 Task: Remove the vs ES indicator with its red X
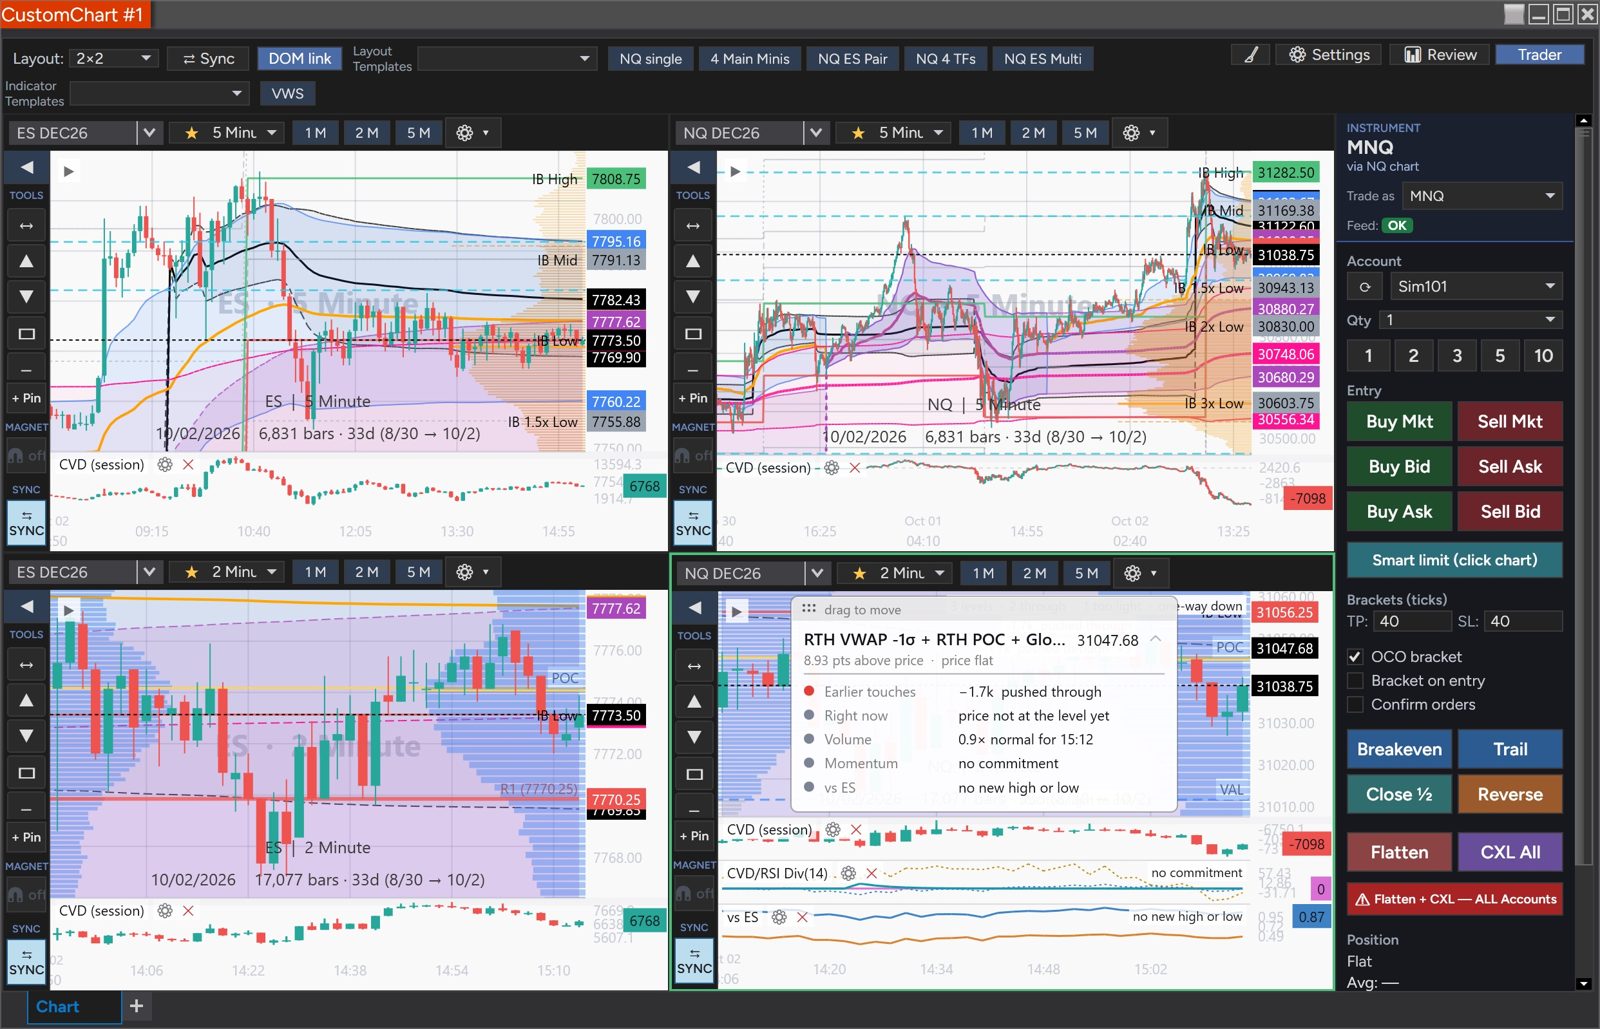point(802,917)
